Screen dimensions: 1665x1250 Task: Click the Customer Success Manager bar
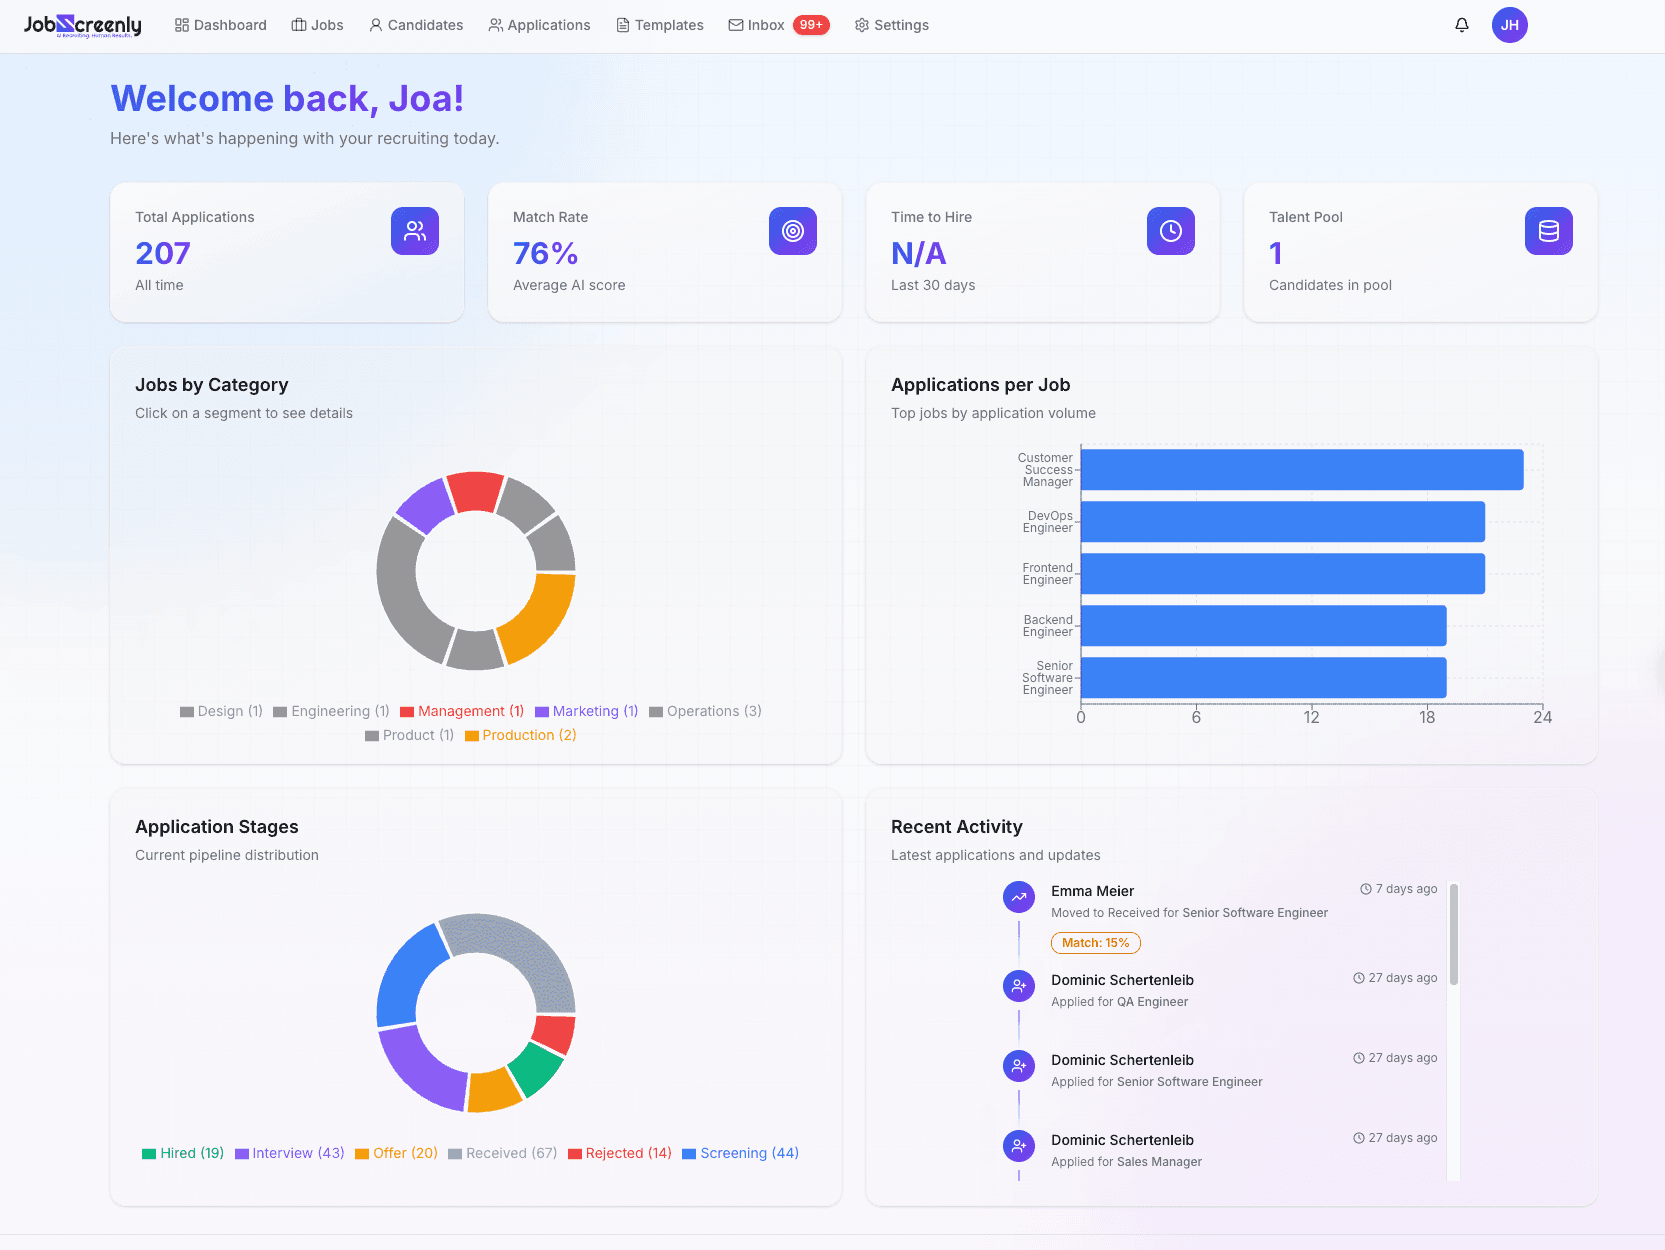[1301, 470]
